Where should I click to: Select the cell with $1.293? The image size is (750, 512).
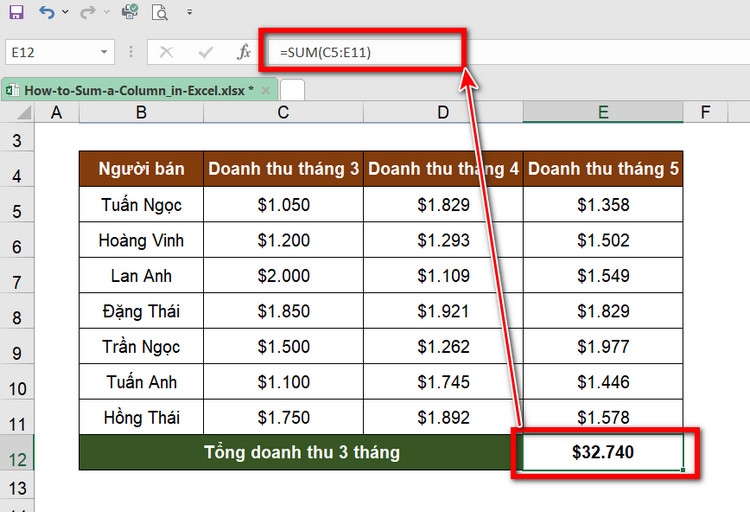(443, 240)
